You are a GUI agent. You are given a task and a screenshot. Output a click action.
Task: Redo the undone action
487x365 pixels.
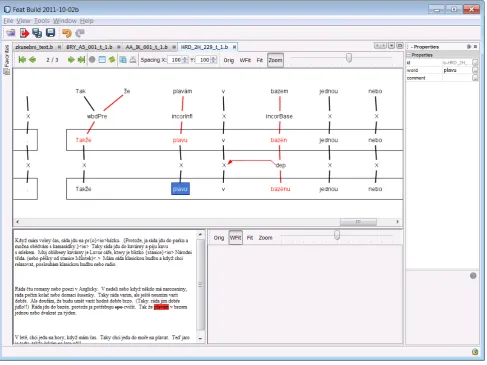coord(80,33)
